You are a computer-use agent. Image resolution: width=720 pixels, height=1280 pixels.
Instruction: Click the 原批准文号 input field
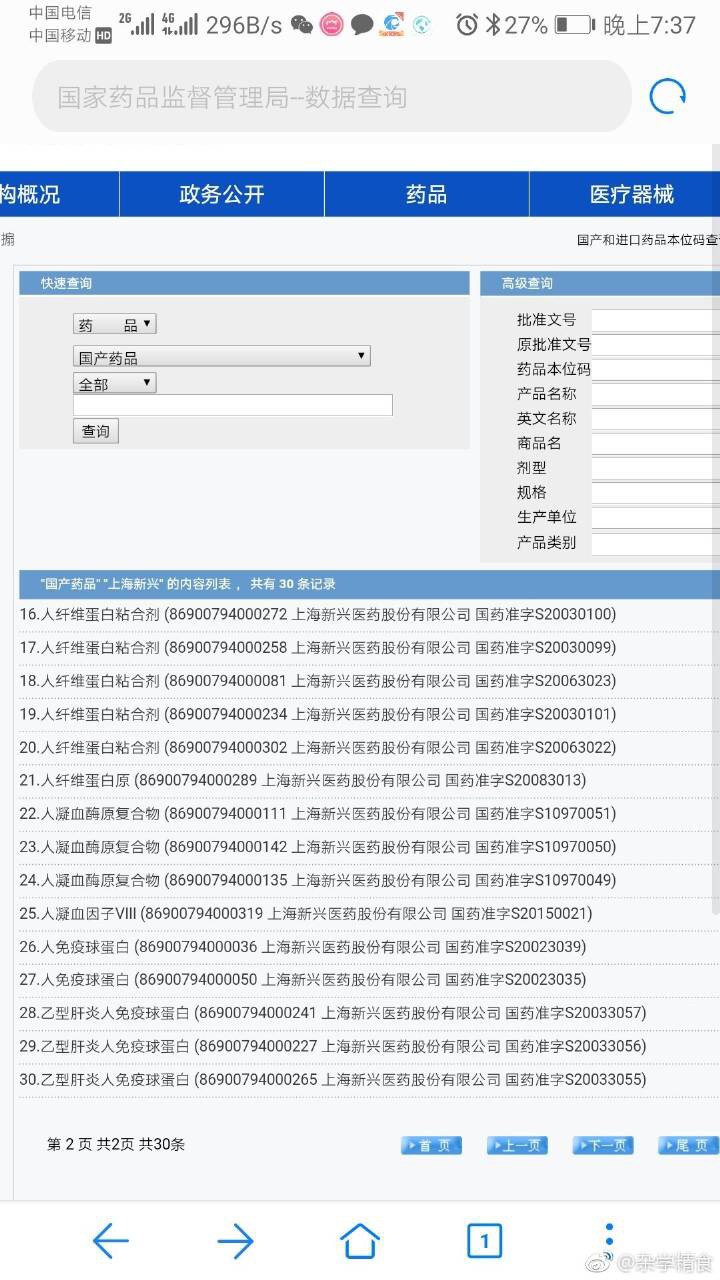[656, 345]
